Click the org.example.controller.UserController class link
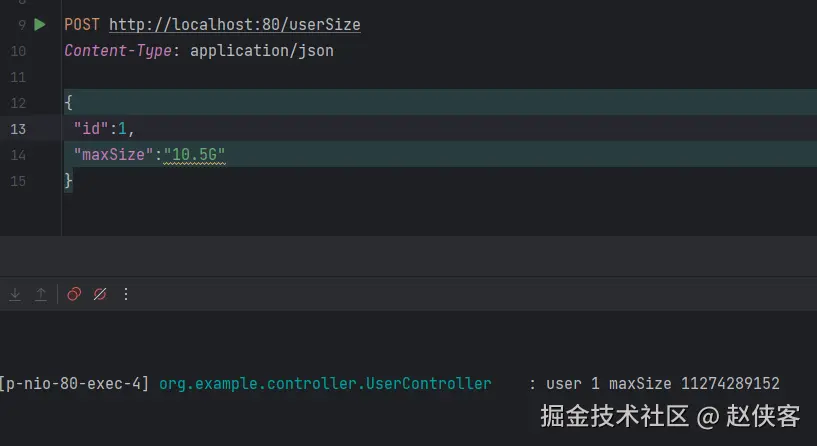The height and width of the screenshot is (446, 817). [x=325, y=383]
